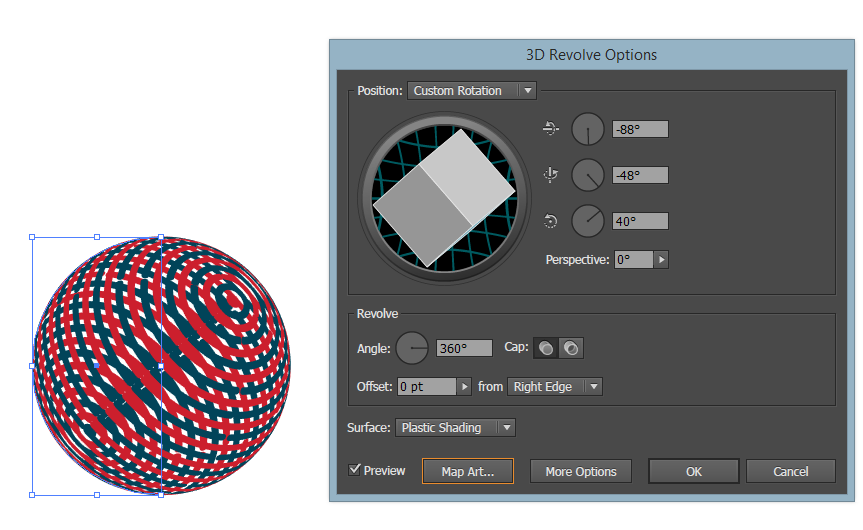Open the Position dropdown showing Custom Rotation
This screenshot has height=530, width=863.
472,90
